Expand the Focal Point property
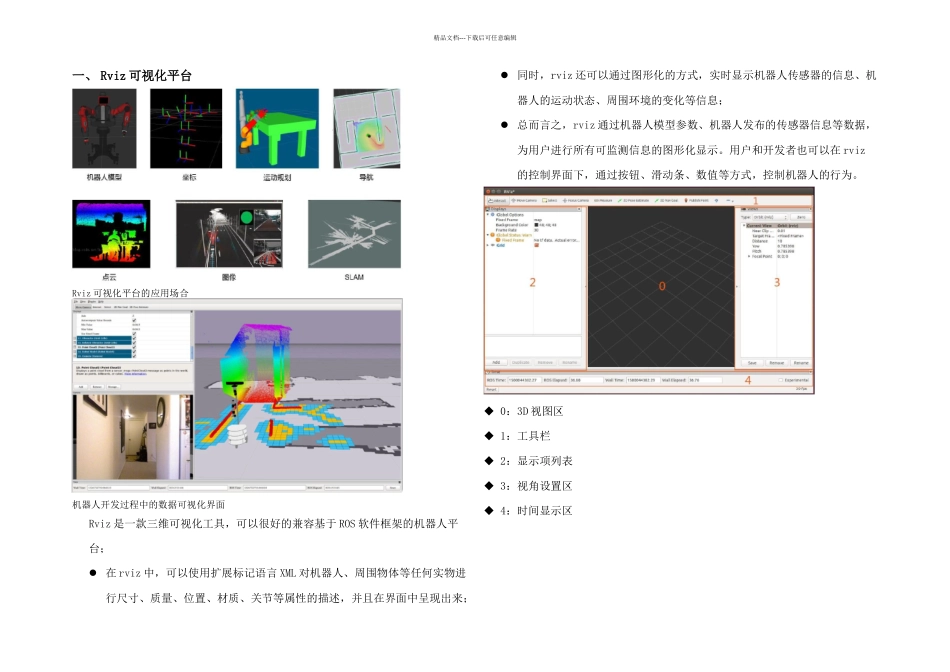 [749, 256]
